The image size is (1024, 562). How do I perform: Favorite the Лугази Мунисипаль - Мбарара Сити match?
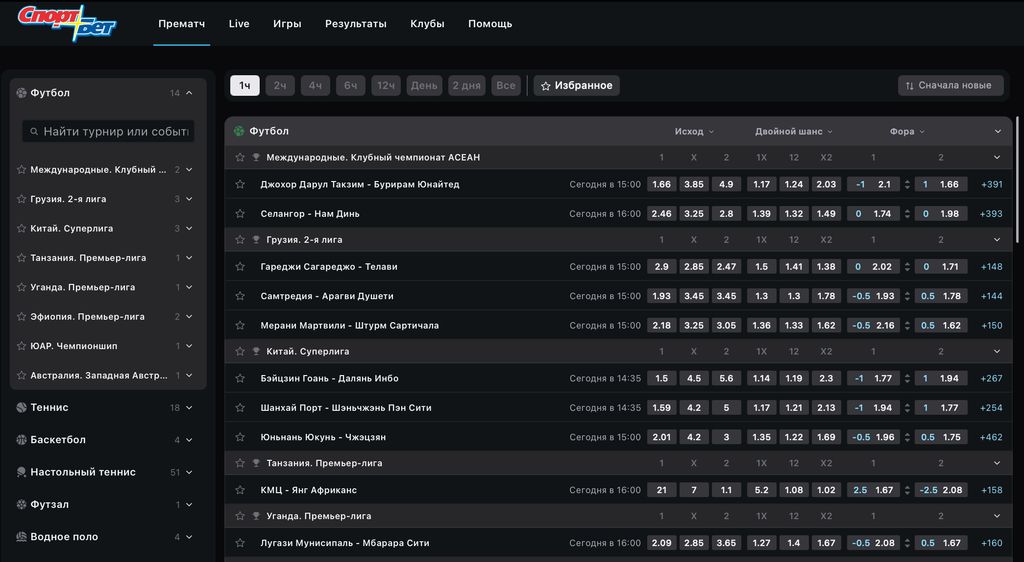240,542
